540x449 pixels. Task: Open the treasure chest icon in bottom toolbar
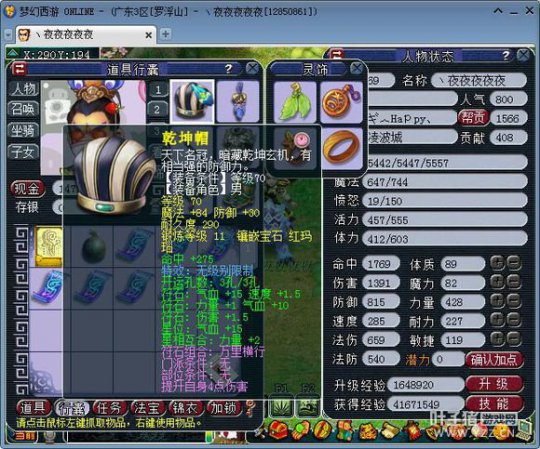(x=279, y=430)
